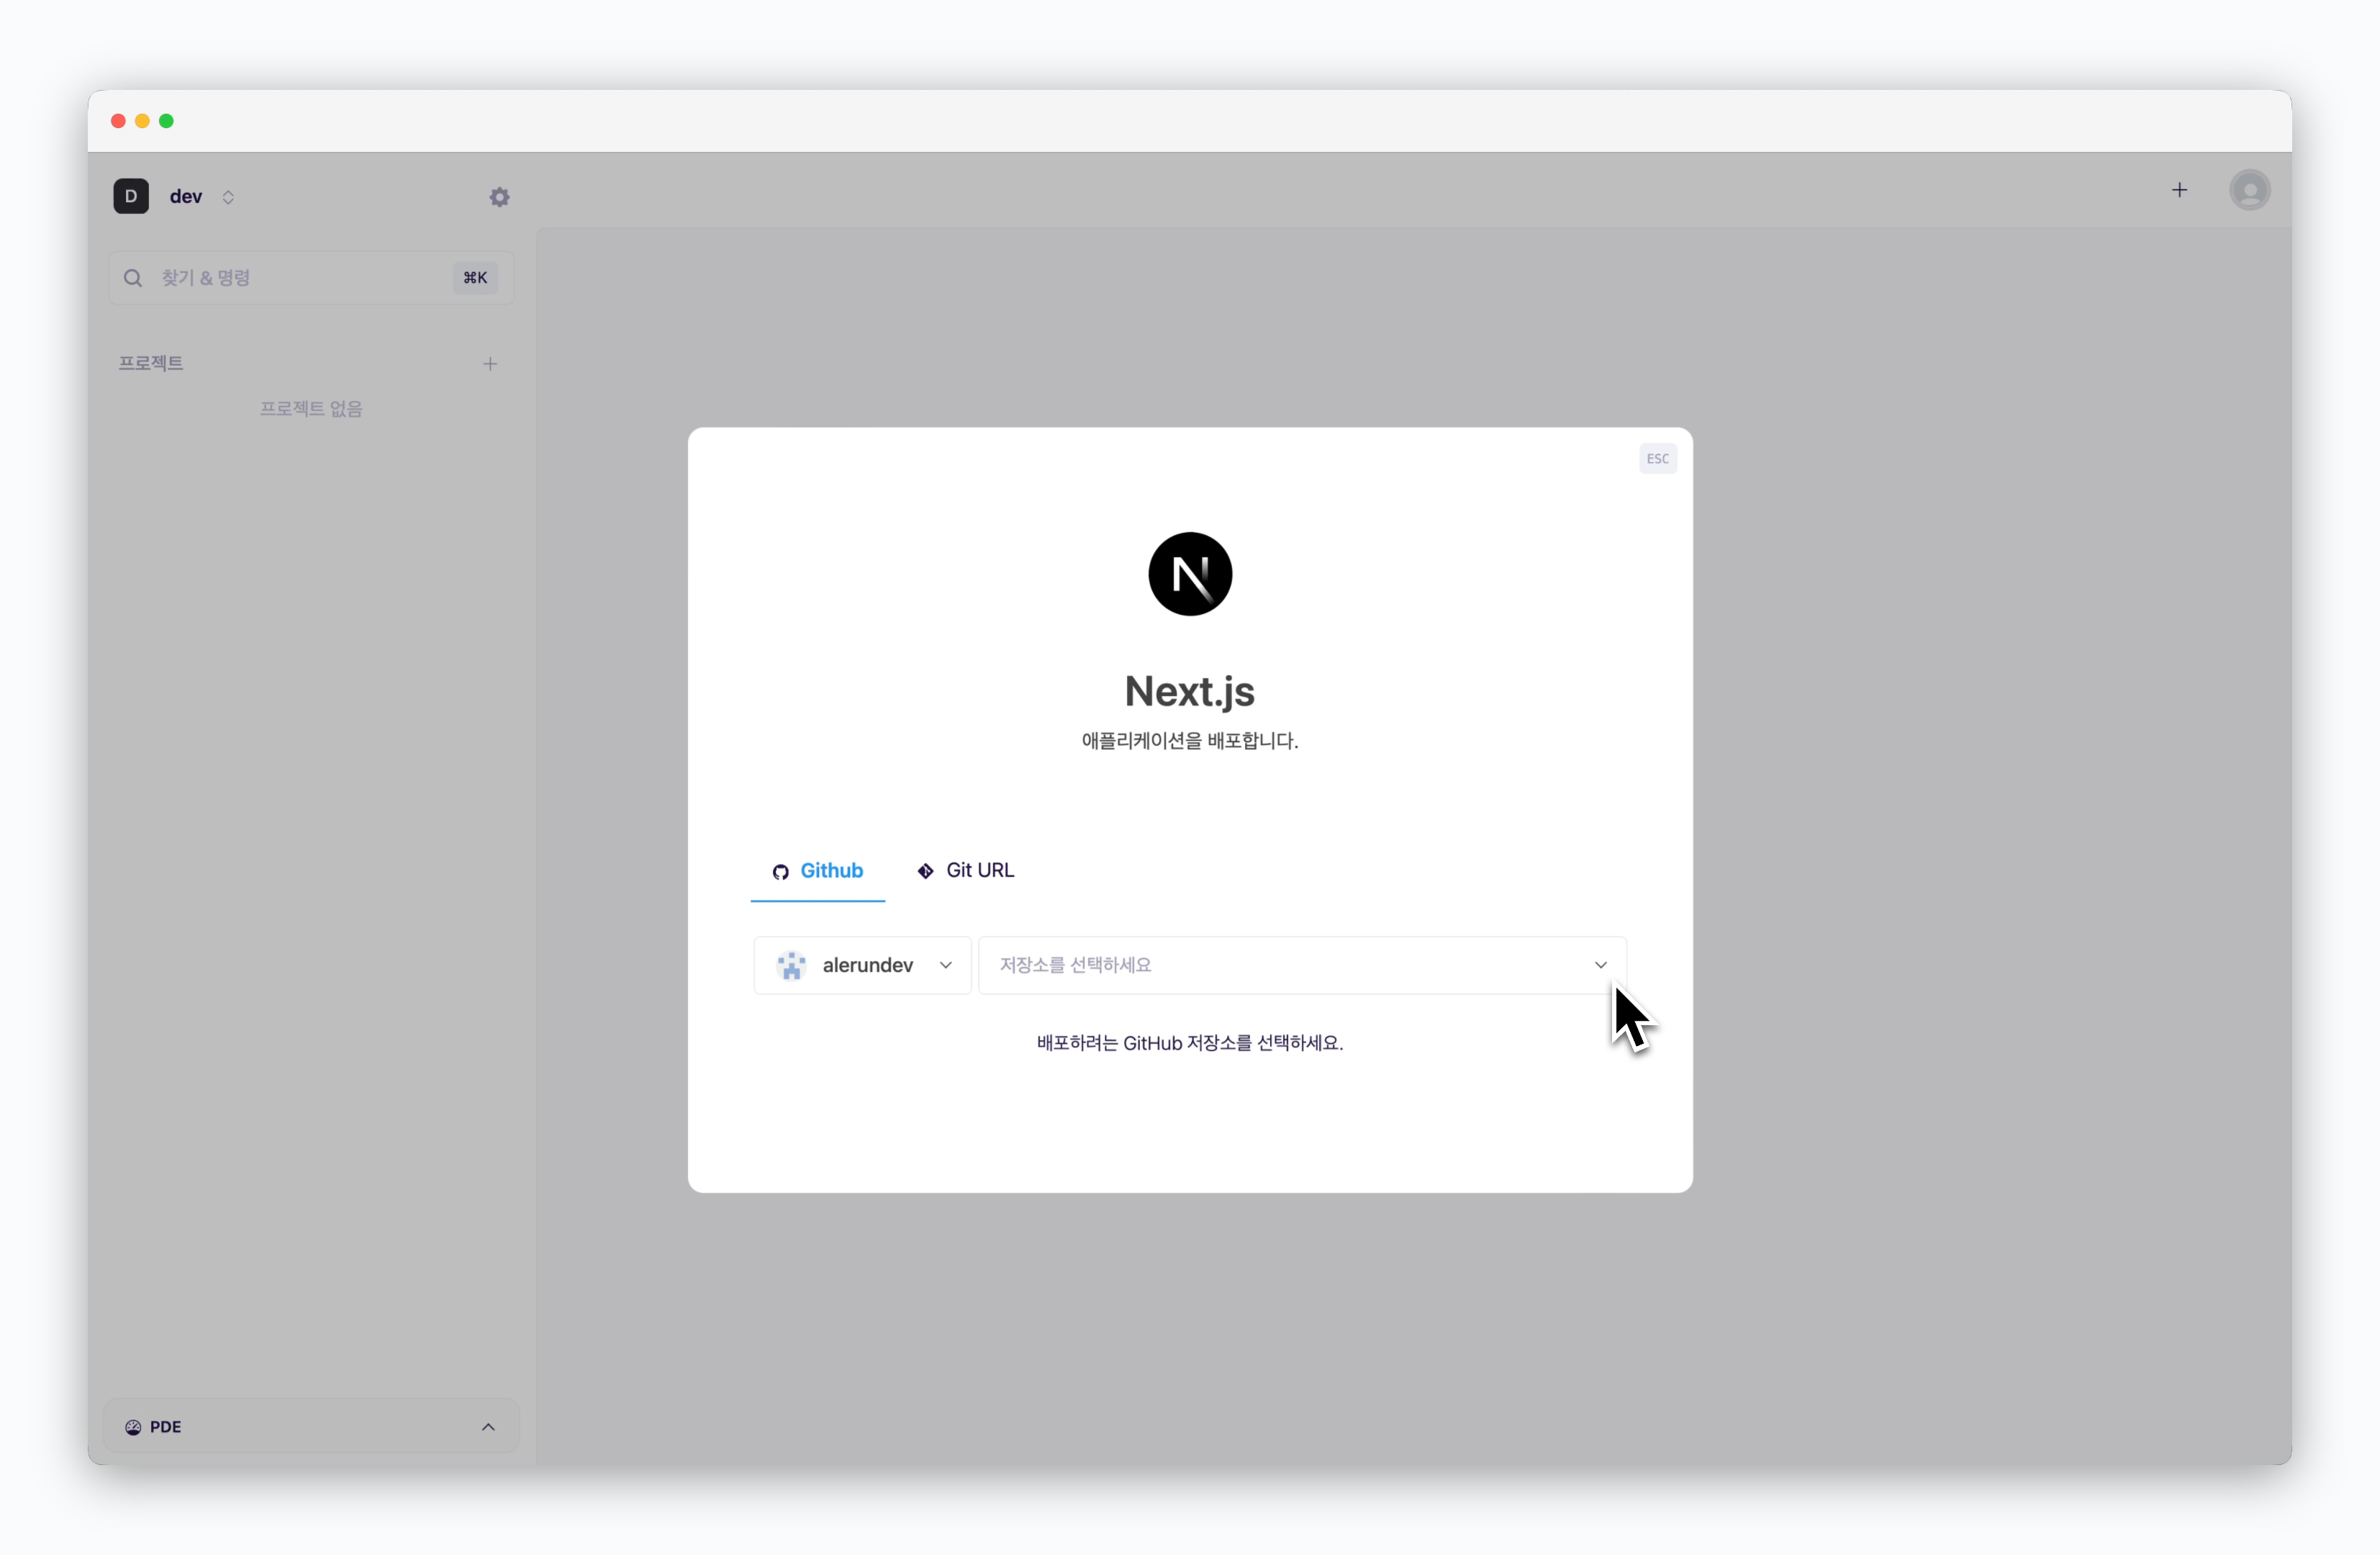Click the '프로젝트 없음' text
2380x1555 pixels.
[x=311, y=409]
